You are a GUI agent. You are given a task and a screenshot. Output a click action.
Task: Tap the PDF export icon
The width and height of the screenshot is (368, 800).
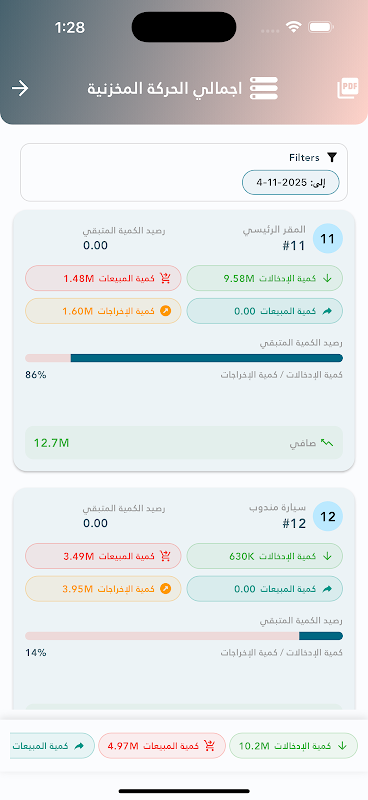click(348, 89)
